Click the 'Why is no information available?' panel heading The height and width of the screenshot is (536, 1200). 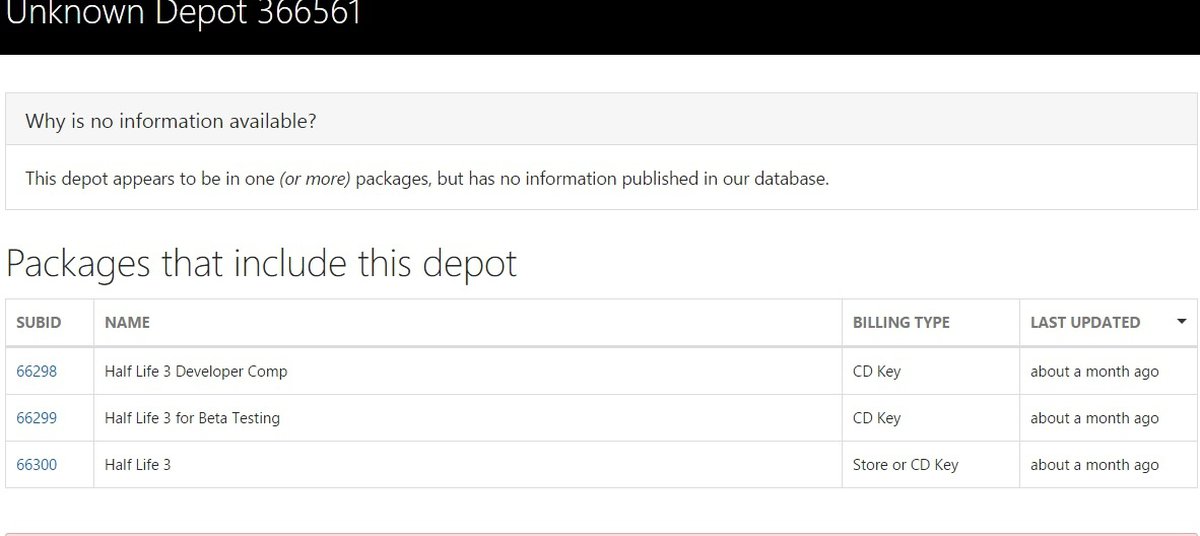(172, 121)
